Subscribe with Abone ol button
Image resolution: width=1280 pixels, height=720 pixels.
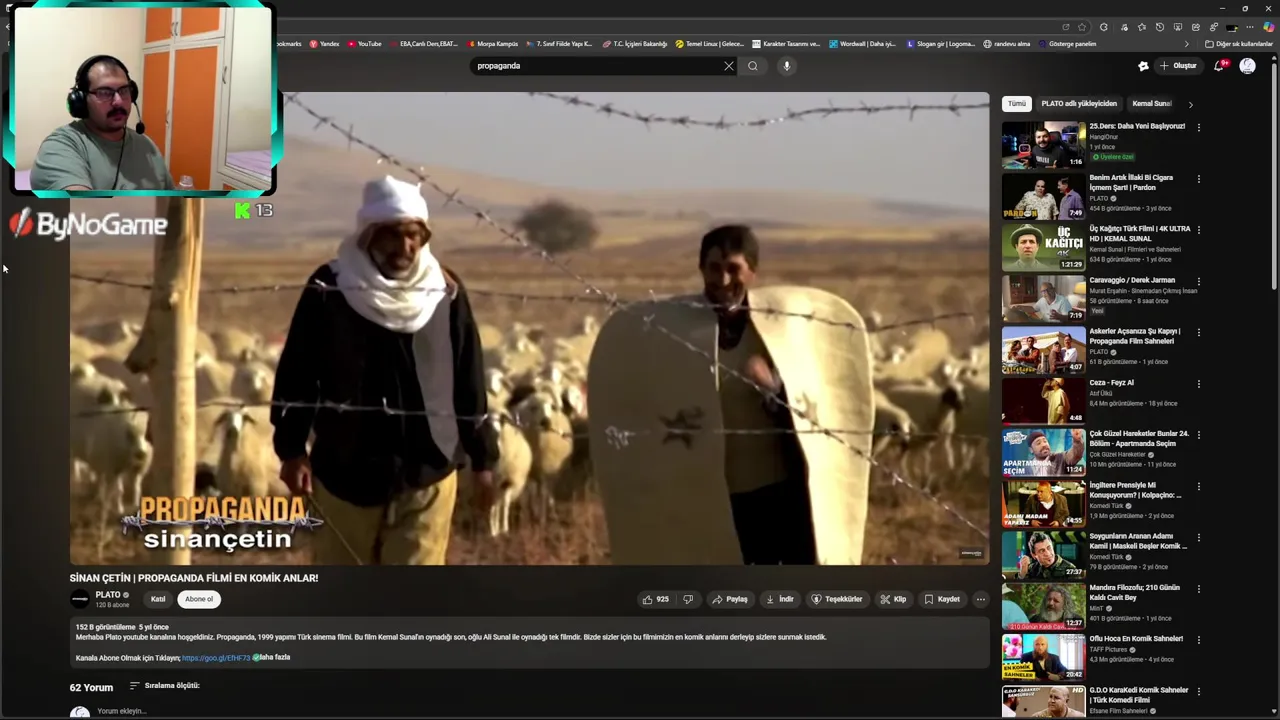tap(199, 599)
